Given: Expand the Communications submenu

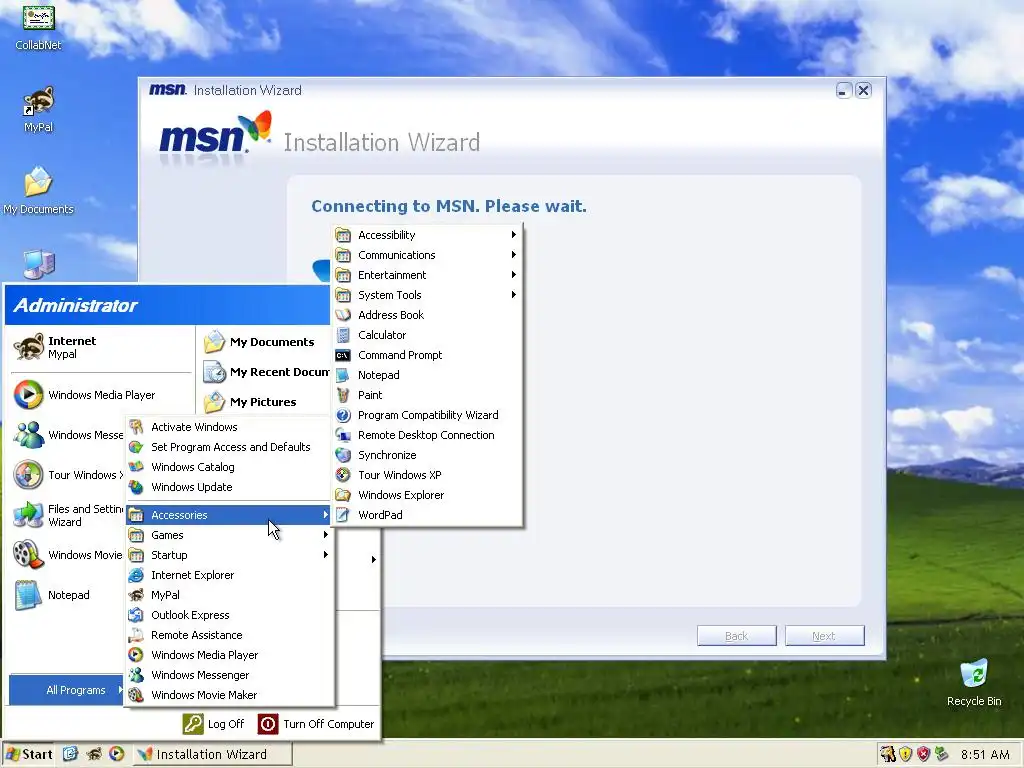Looking at the screenshot, I should tap(428, 255).
